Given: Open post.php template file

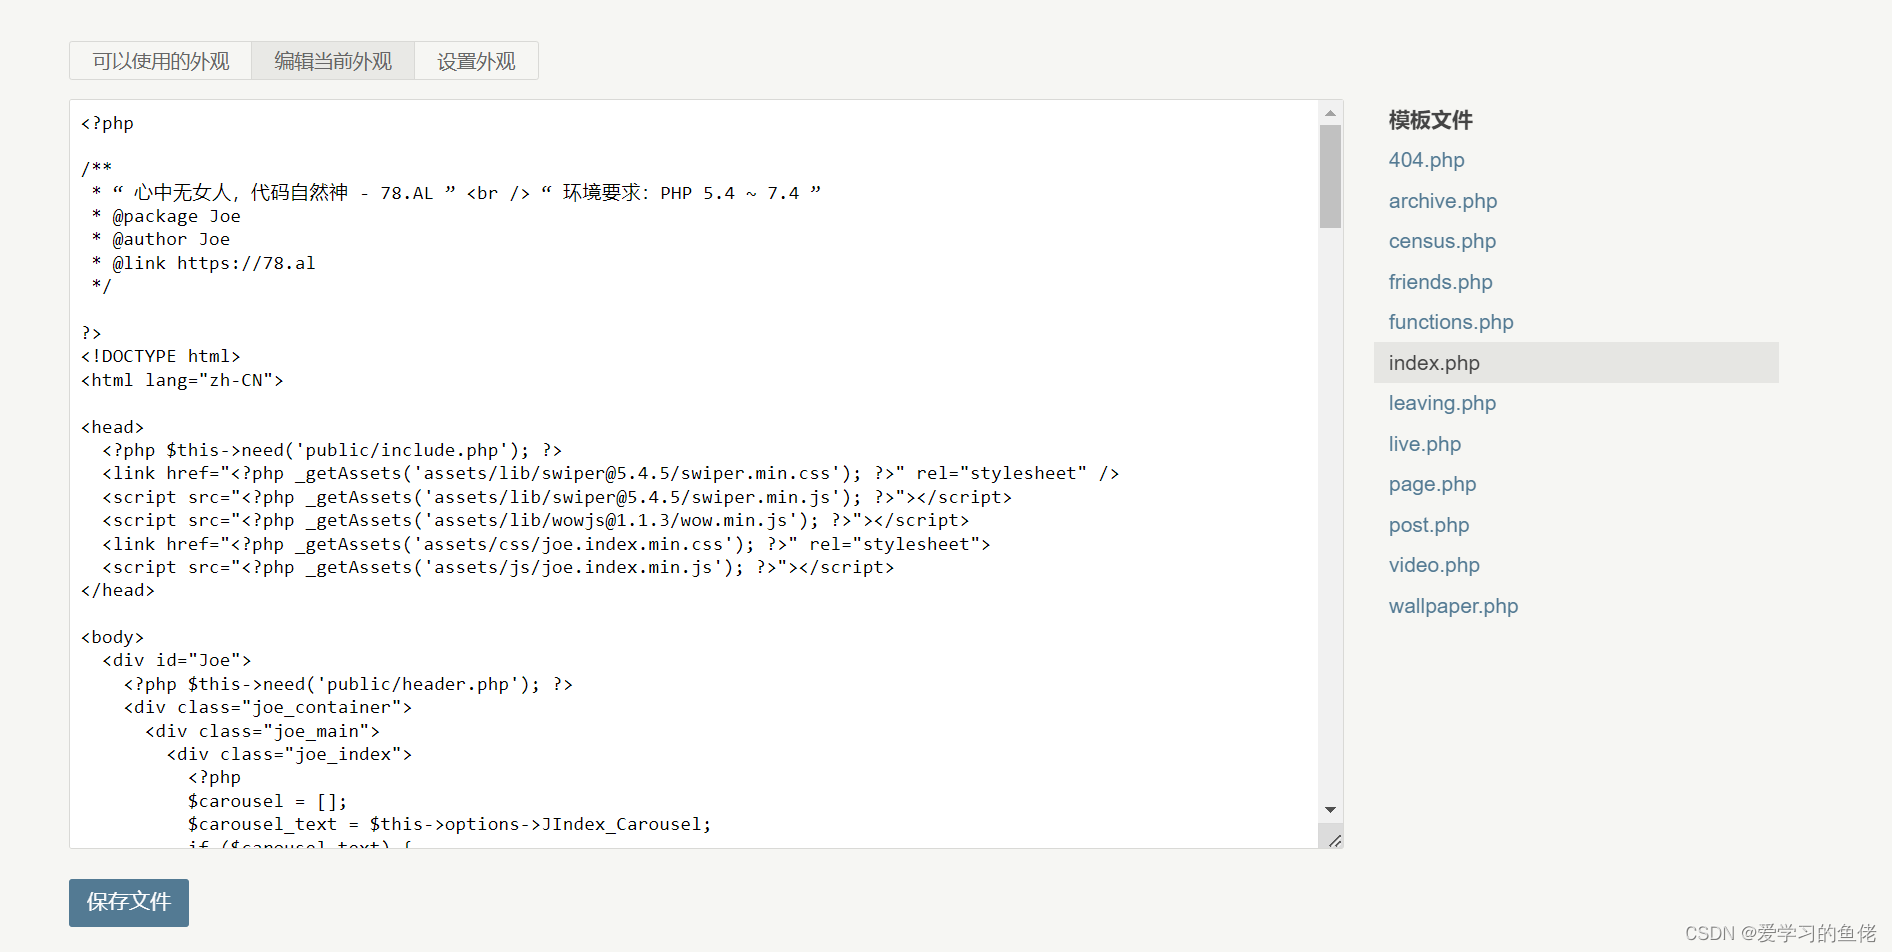Looking at the screenshot, I should [x=1428, y=525].
